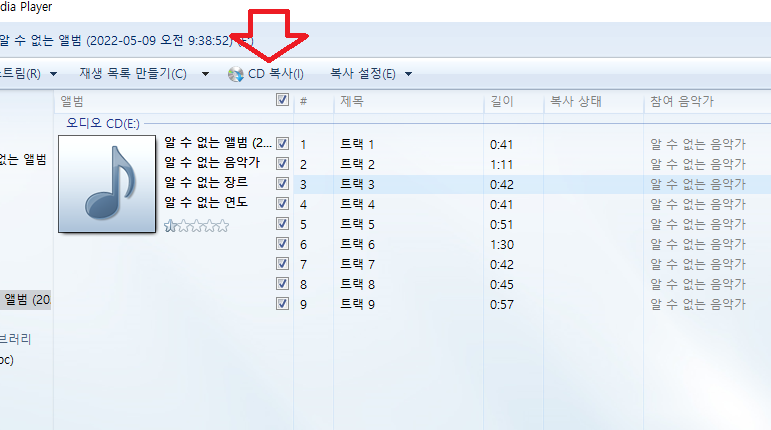The width and height of the screenshot is (771, 430).
Task: Select highlighted 알 수 없는 앨범 sidebar item
Action: (25, 299)
